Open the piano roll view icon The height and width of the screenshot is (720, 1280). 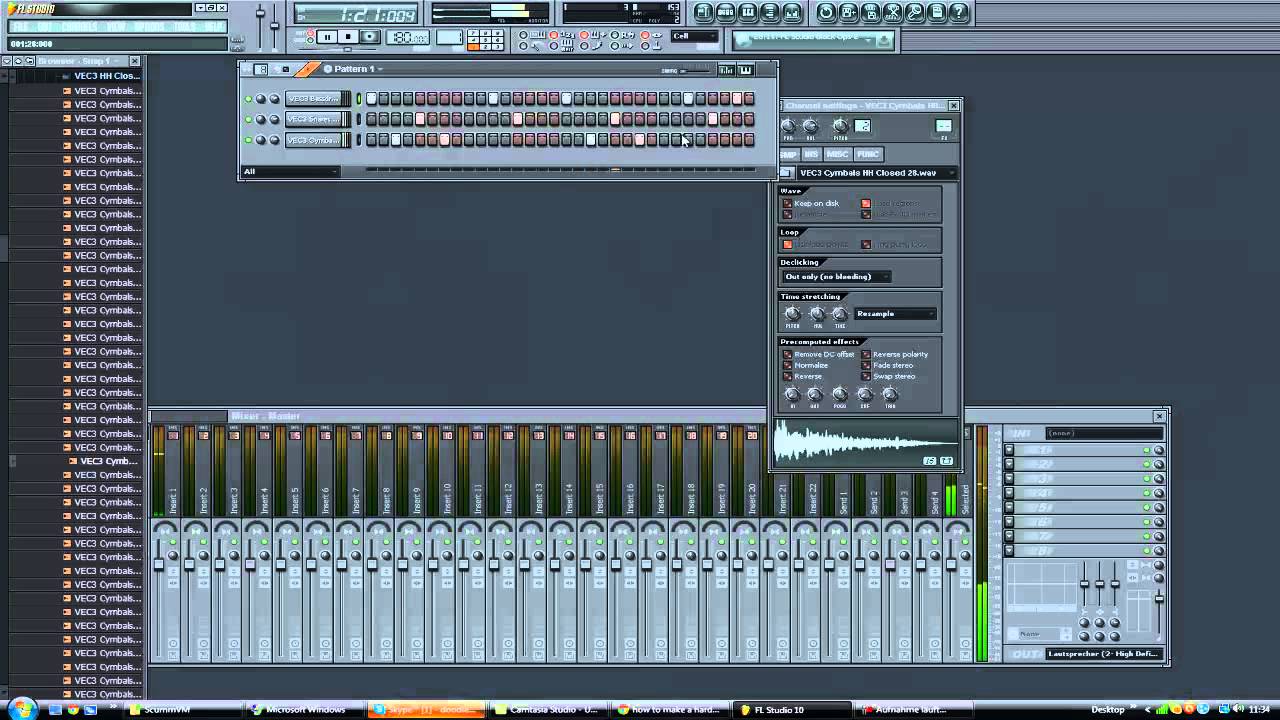748,13
